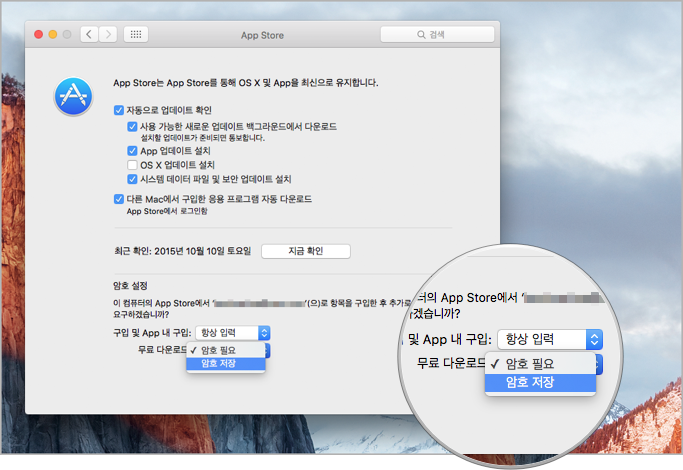Toggle 사용 가능한 새로운 업데이트 백그라운드에서 다운로드 checkbox
The height and width of the screenshot is (470, 683).
click(x=132, y=127)
